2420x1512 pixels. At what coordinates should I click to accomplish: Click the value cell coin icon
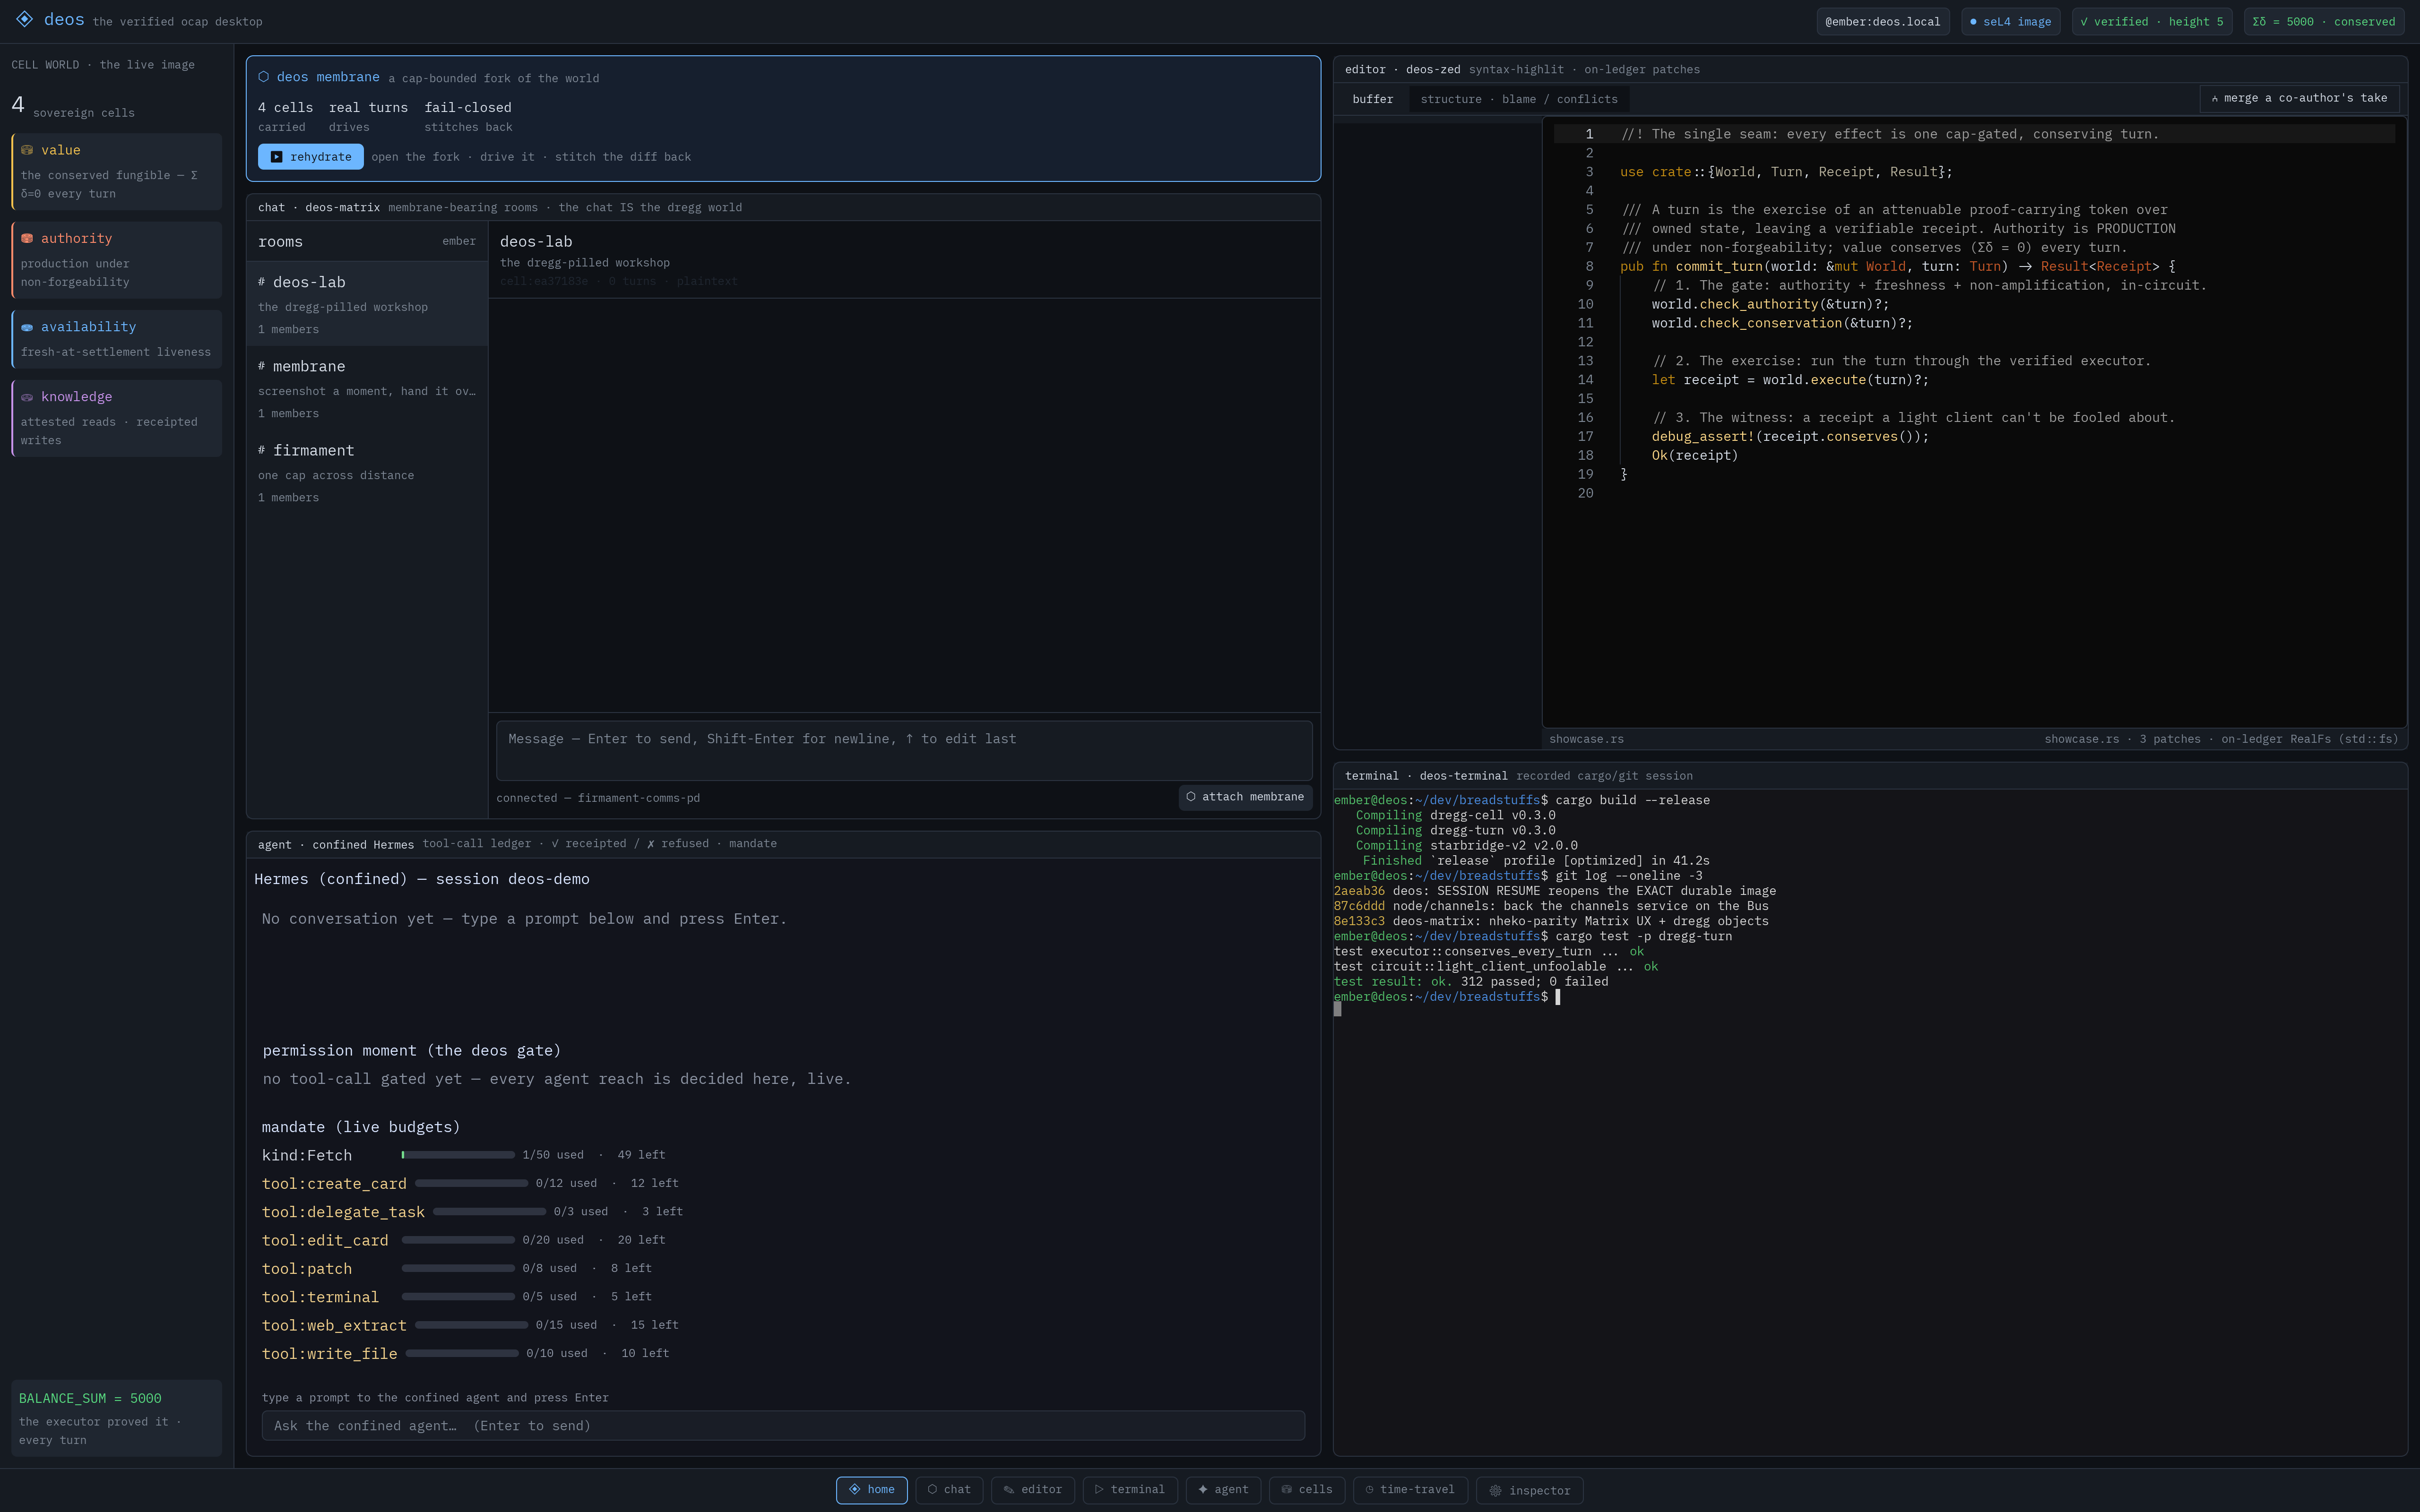point(27,150)
